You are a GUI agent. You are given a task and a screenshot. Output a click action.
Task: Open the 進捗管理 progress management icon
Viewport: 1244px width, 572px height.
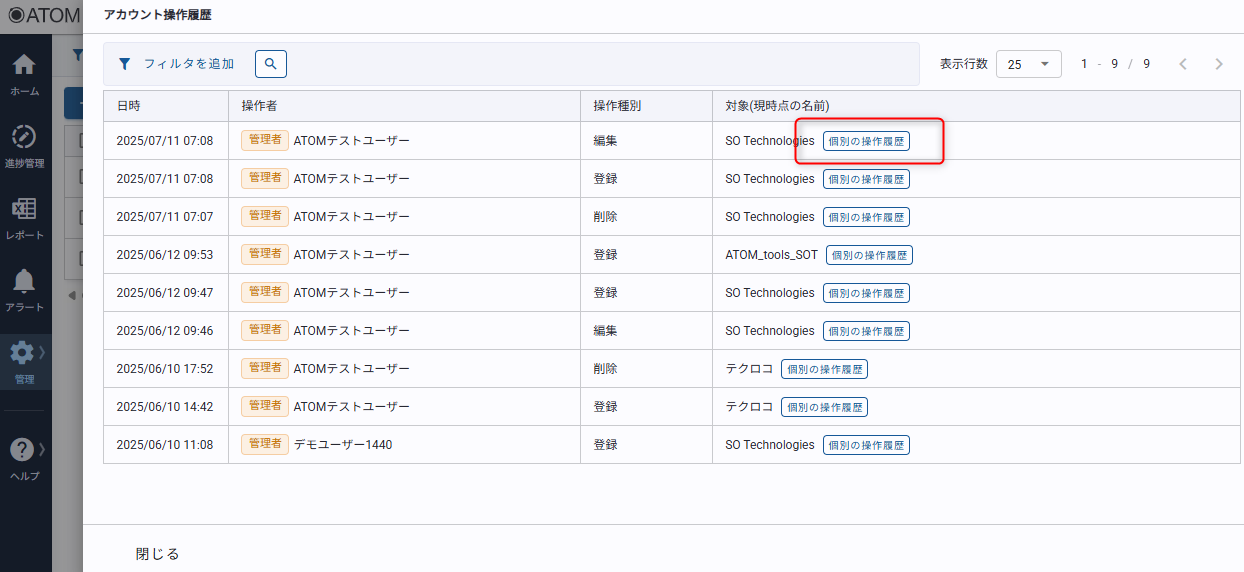25,137
